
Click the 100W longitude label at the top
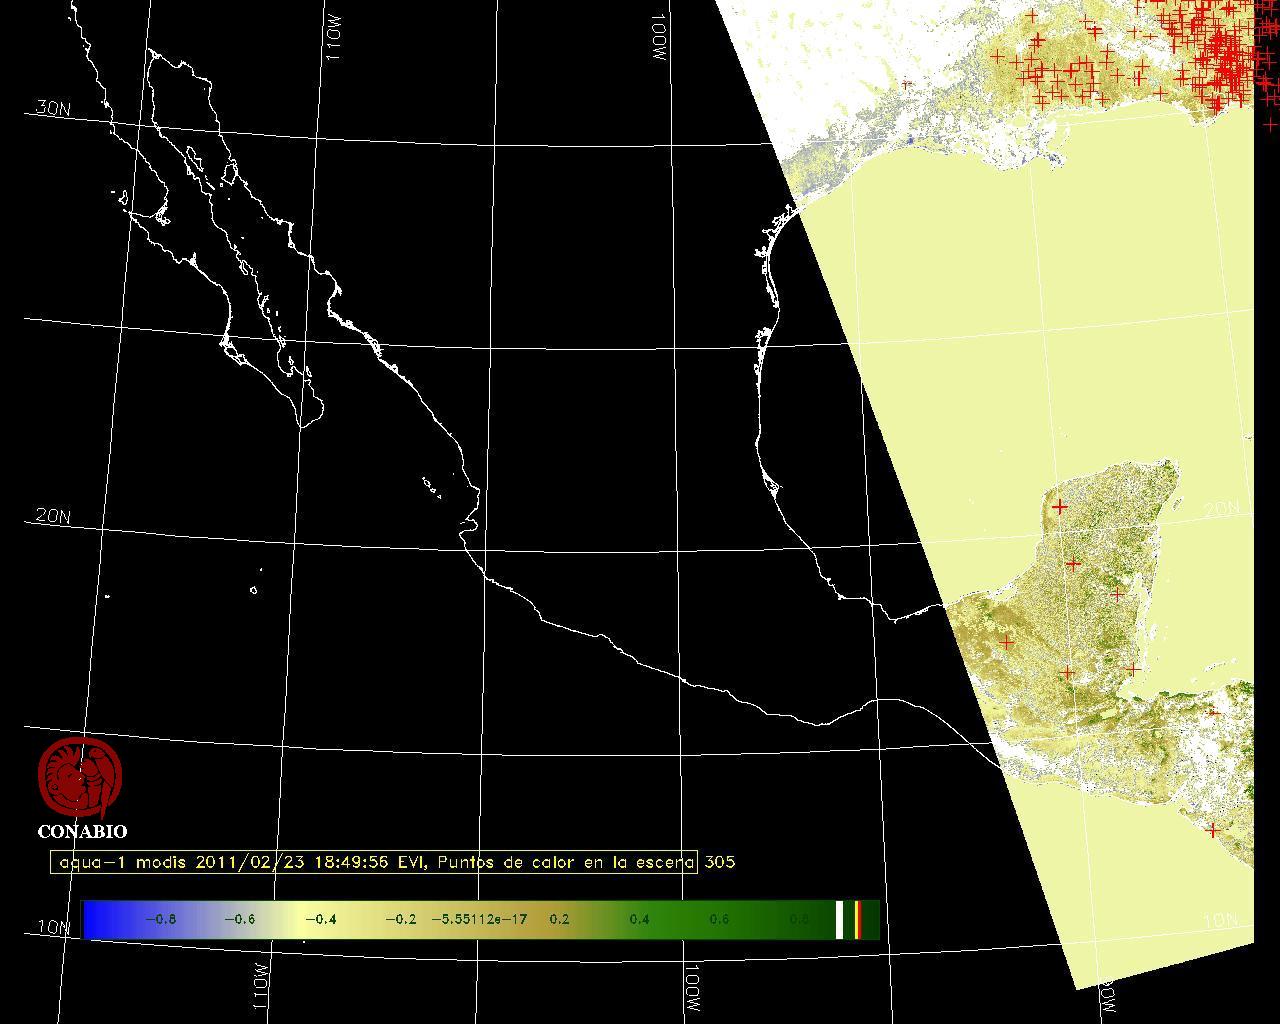657,38
